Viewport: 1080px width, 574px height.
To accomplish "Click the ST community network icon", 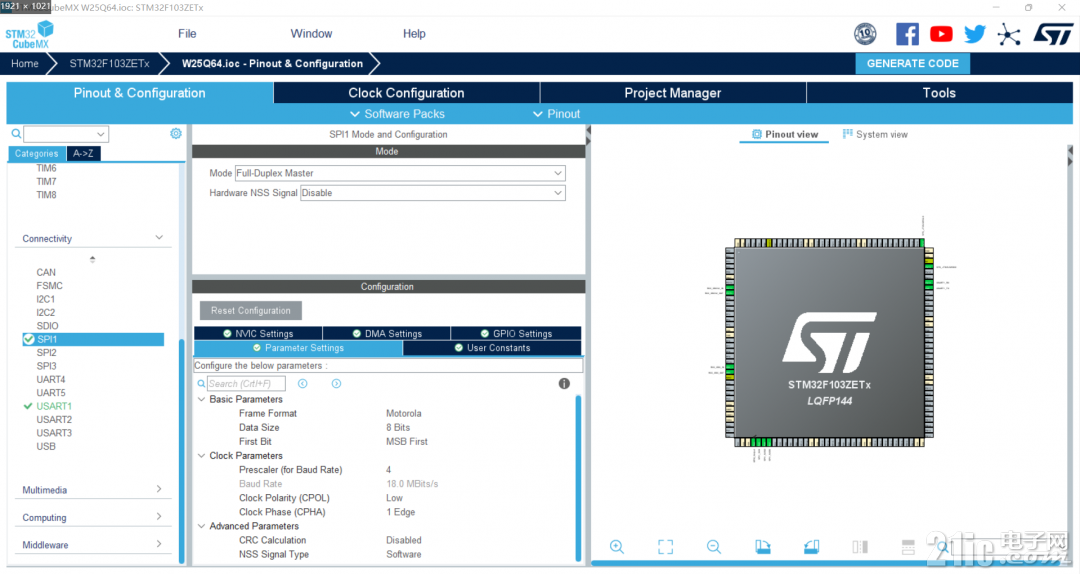I will click(1009, 34).
